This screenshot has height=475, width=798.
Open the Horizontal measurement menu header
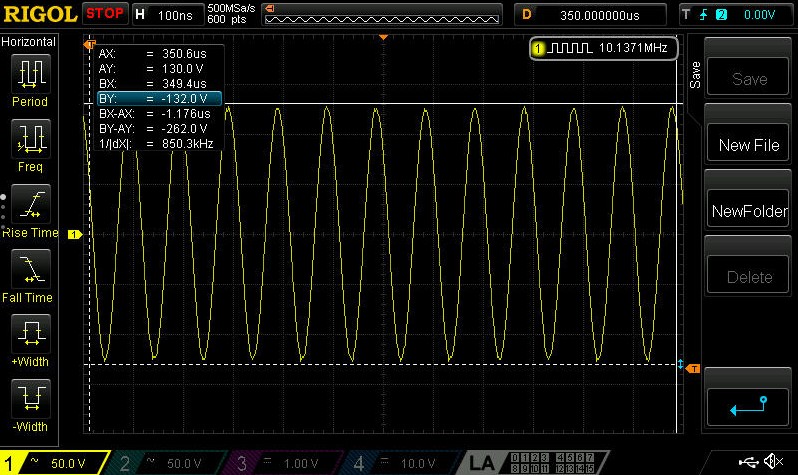coord(29,41)
